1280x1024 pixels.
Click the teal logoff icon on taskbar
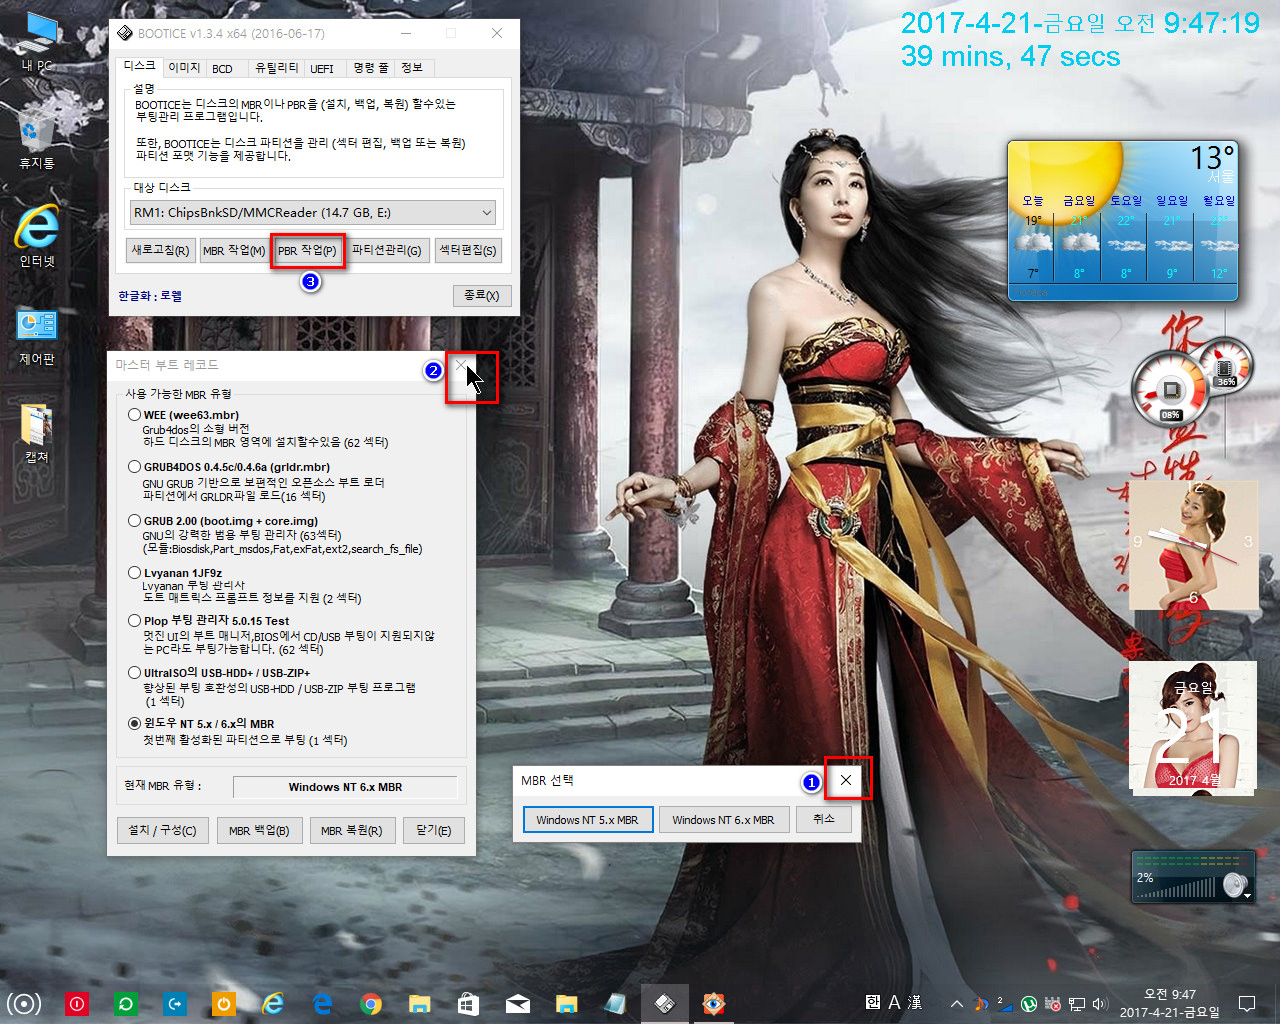pos(175,1003)
